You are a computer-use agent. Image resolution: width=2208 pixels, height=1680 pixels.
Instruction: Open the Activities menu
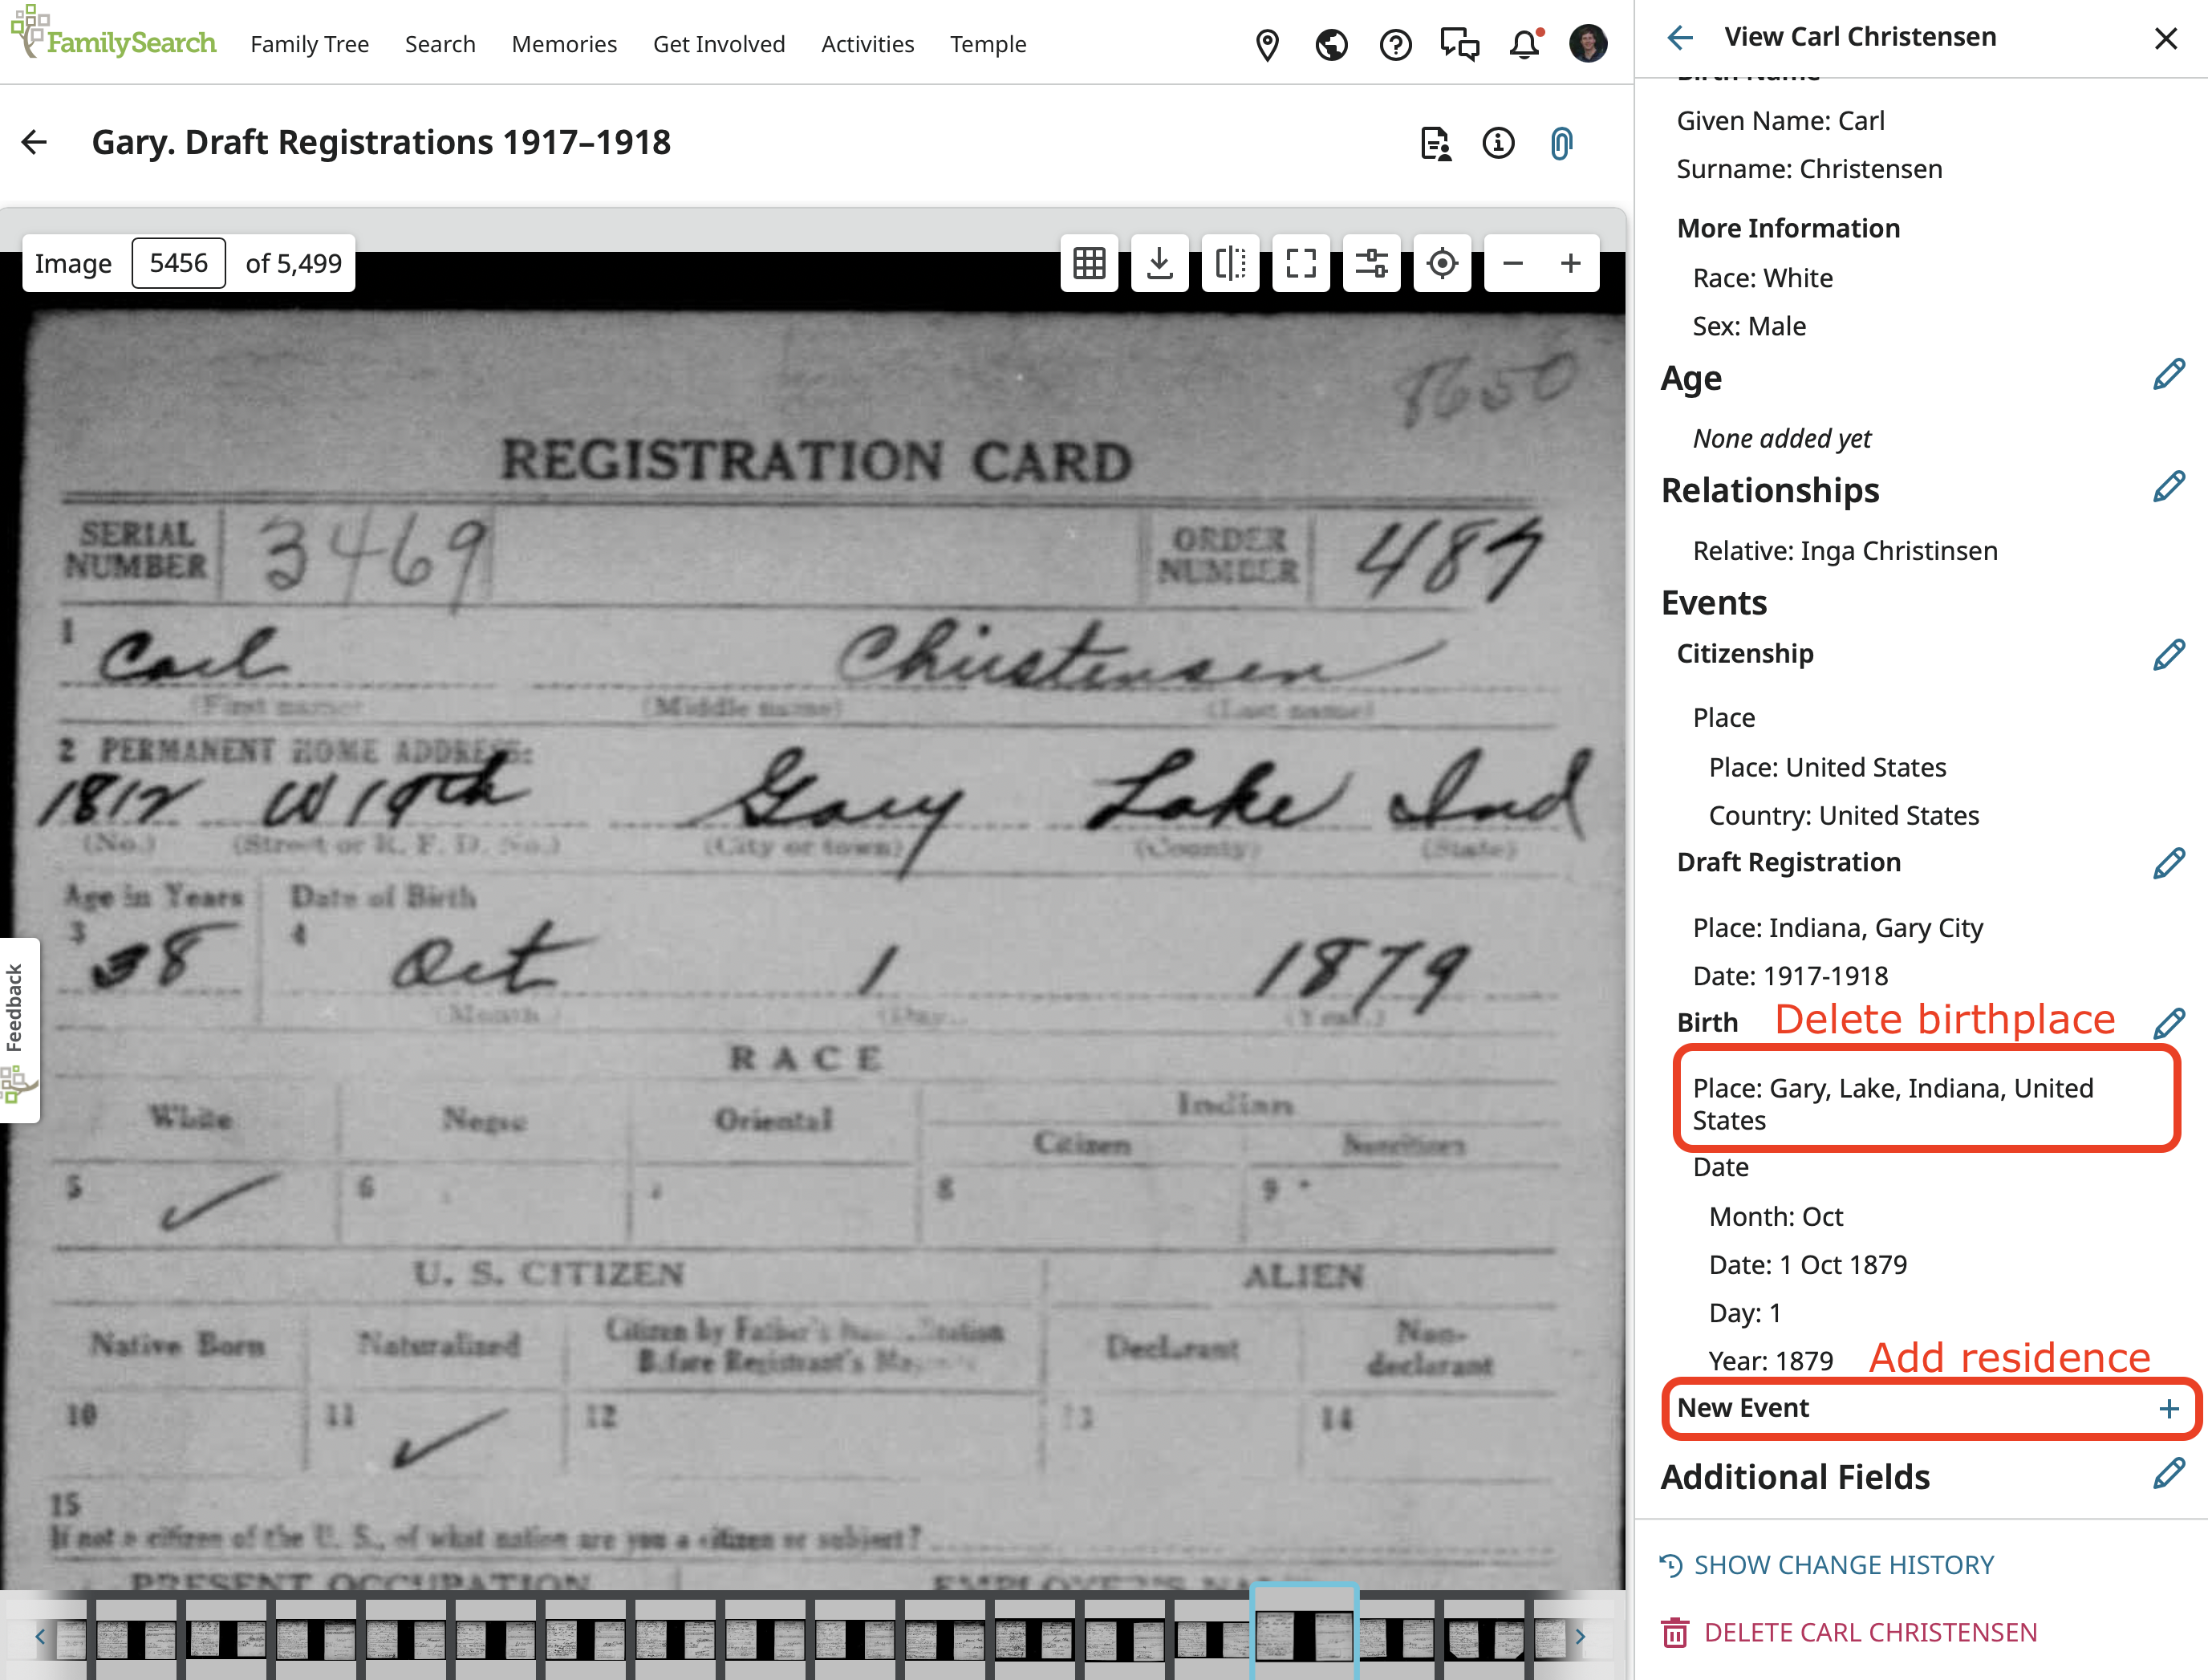[867, 44]
